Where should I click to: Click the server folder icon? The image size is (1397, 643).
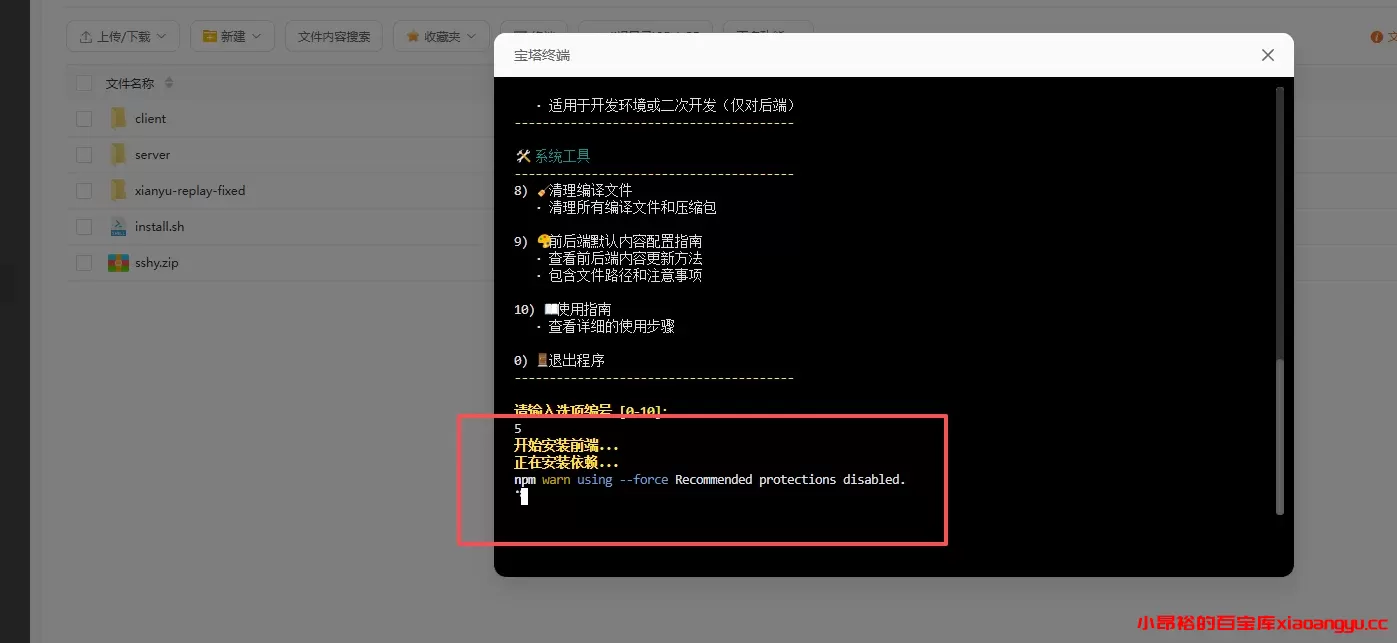tap(117, 154)
